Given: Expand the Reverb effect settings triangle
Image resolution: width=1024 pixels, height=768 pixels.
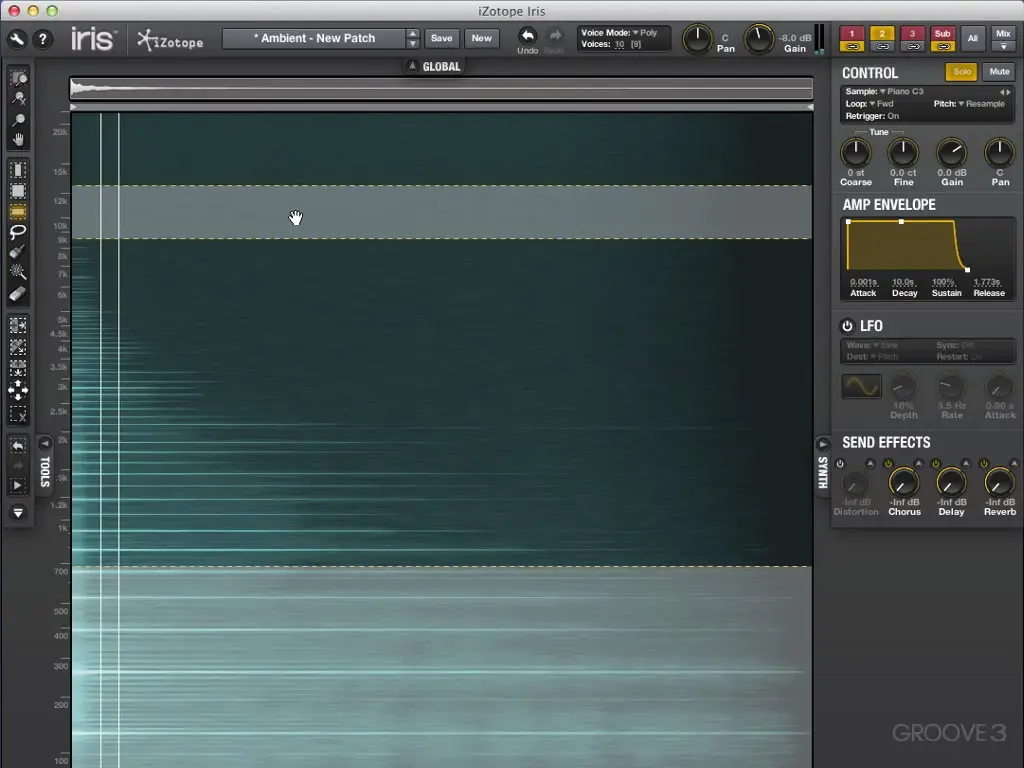Looking at the screenshot, I should pos(1014,464).
